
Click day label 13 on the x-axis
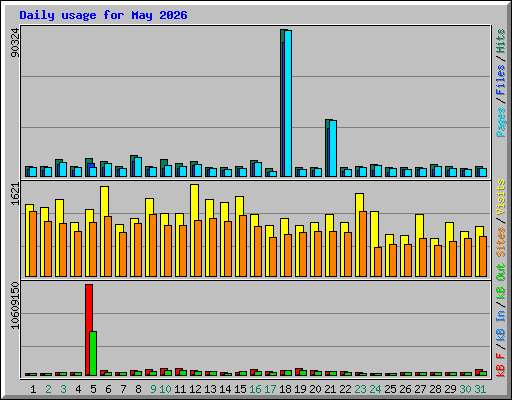pos(210,389)
